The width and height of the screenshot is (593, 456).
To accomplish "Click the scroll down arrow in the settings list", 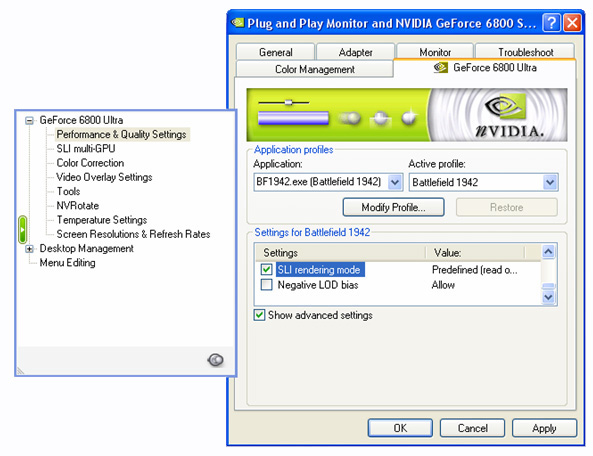I will click(x=548, y=297).
